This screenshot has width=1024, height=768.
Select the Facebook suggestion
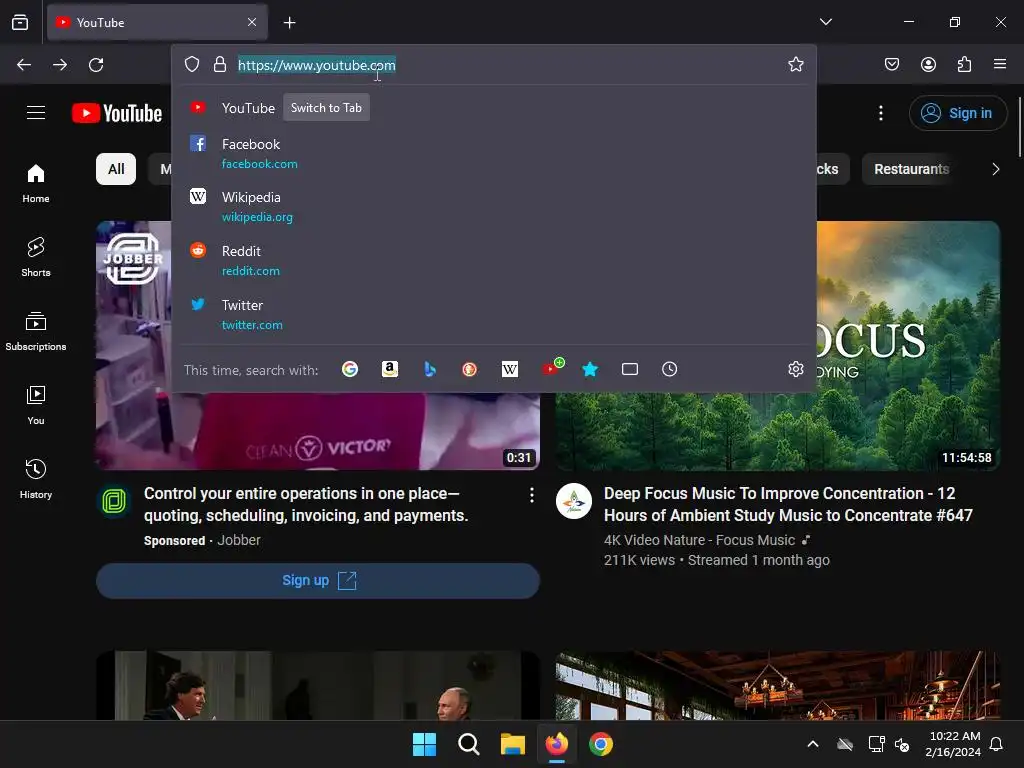coord(494,153)
